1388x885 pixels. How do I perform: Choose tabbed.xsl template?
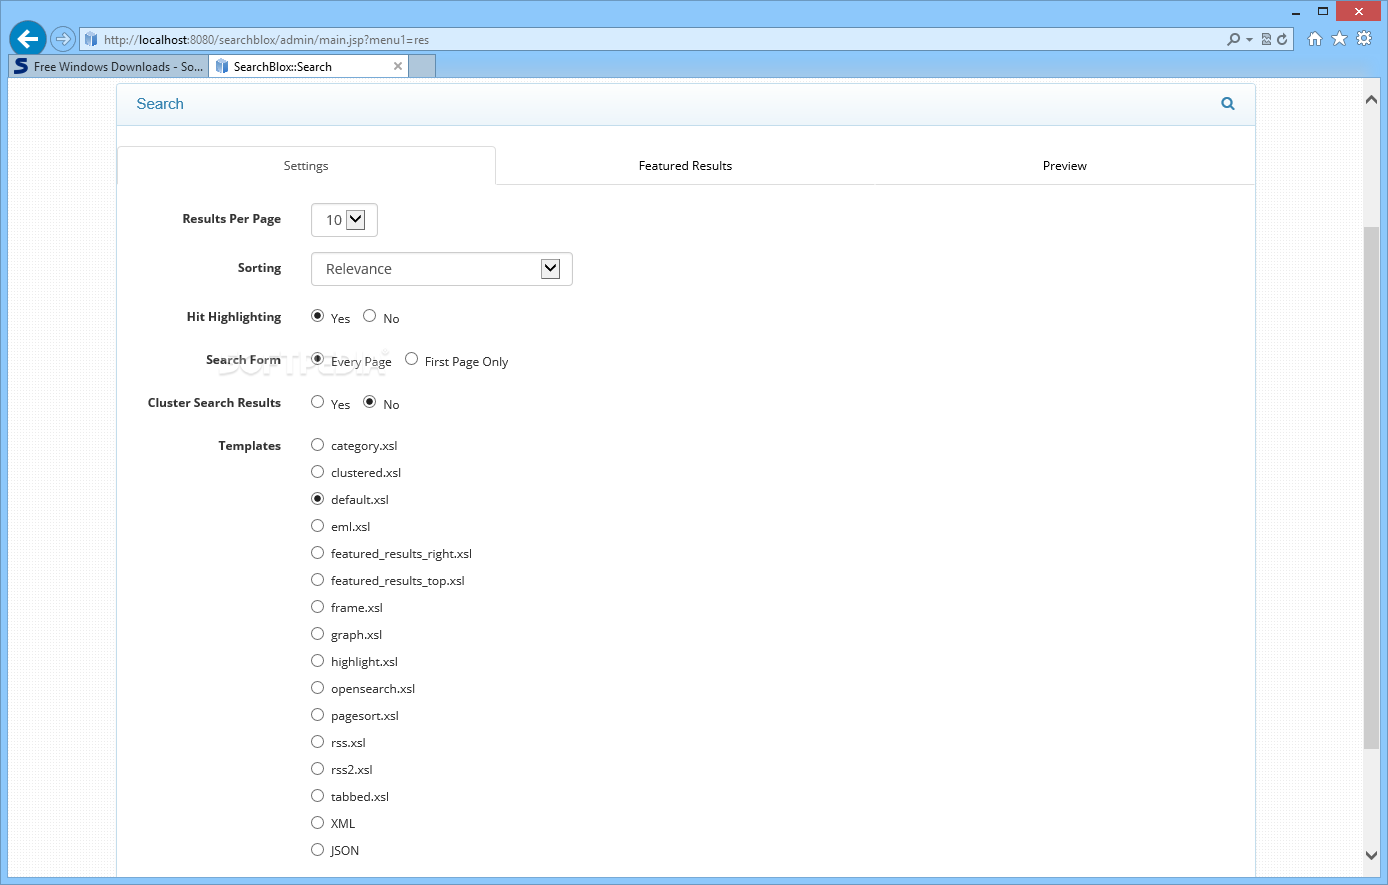coord(317,796)
